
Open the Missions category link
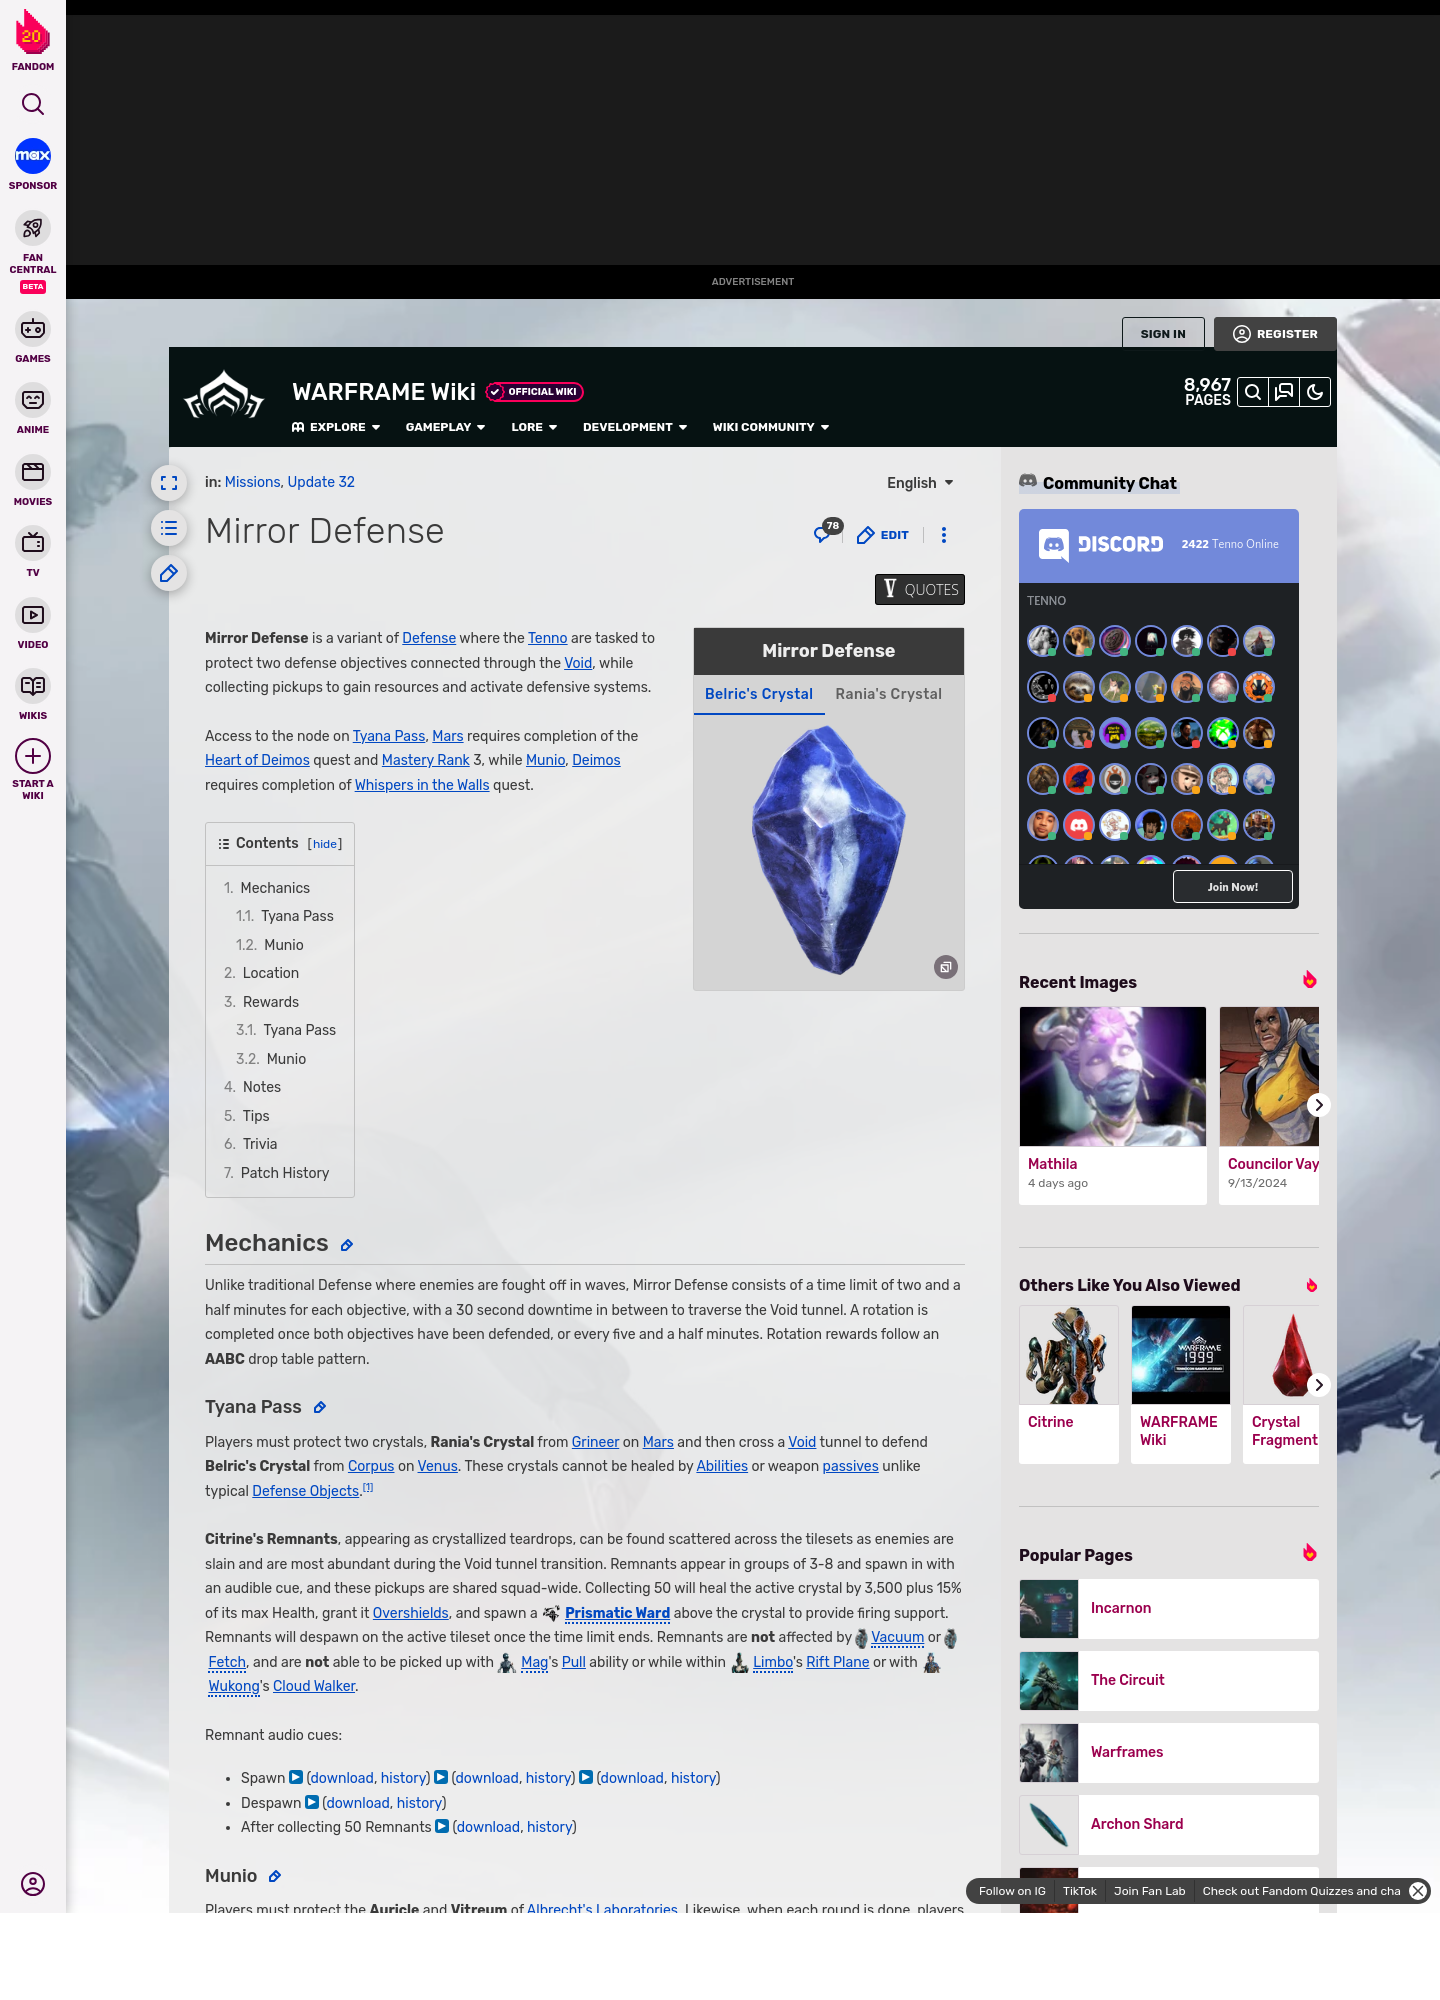tap(252, 482)
